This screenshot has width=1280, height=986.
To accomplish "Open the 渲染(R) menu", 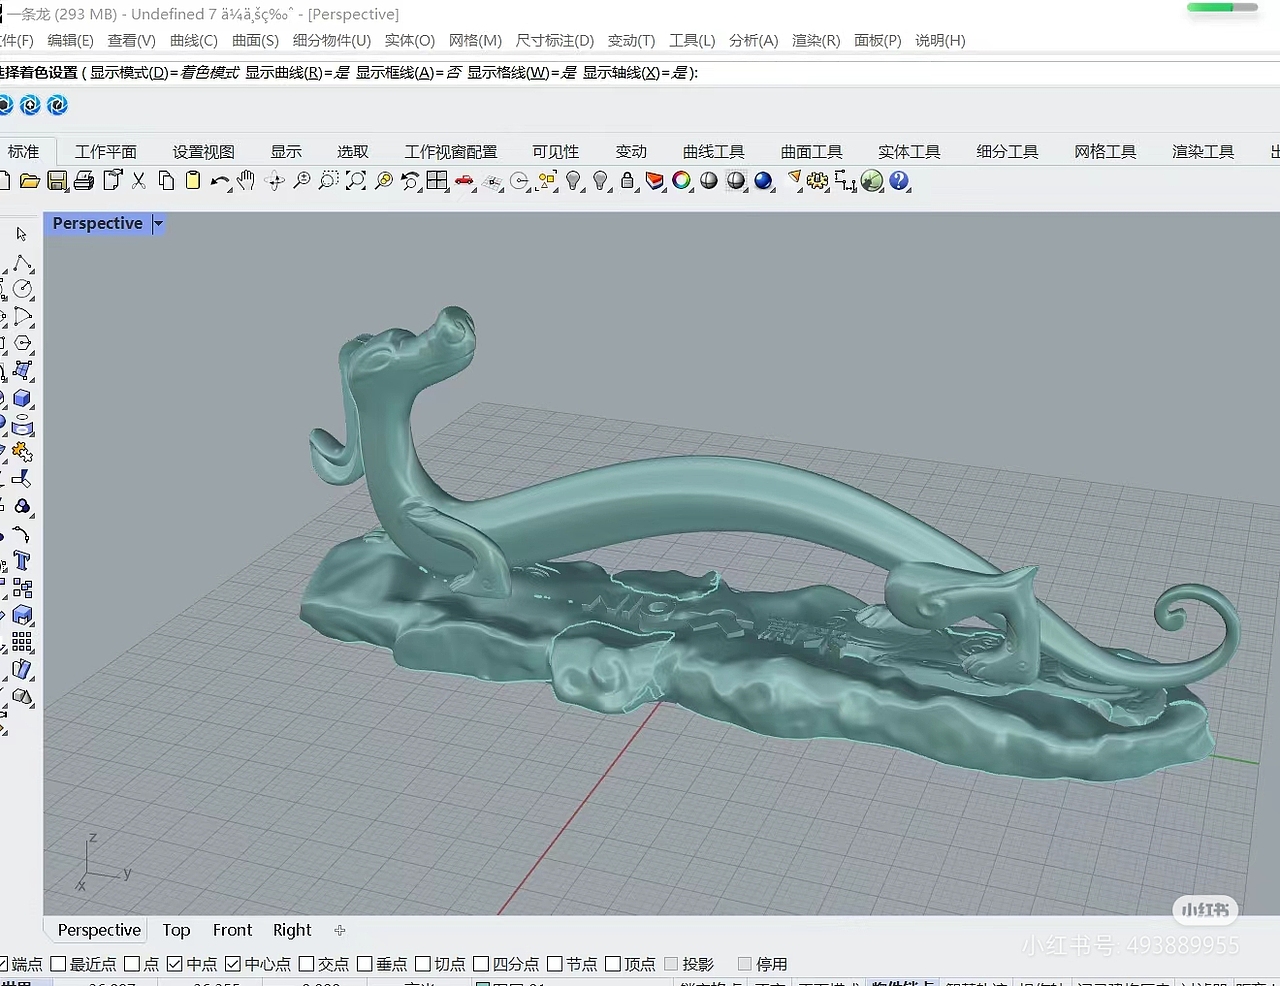I will click(x=816, y=41).
